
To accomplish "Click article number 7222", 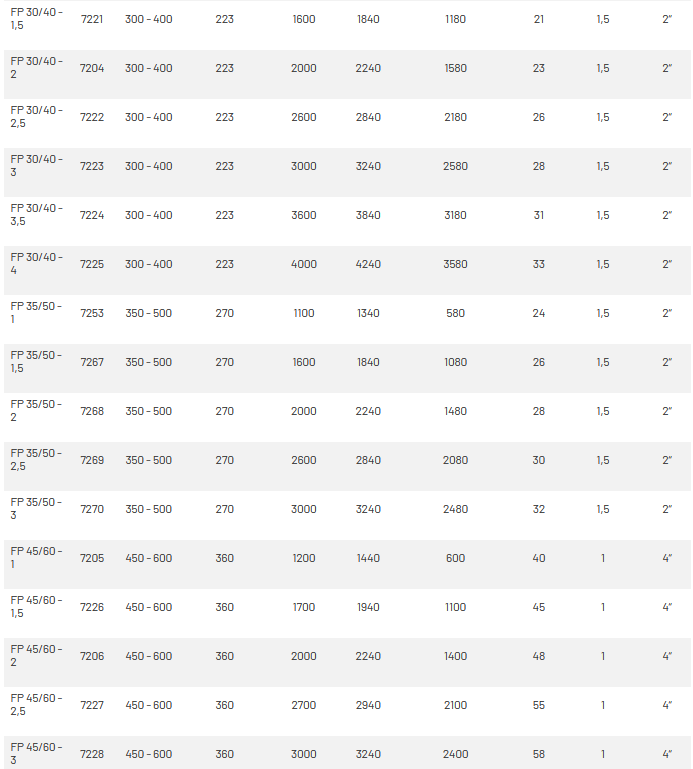I will pyautogui.click(x=92, y=117).
